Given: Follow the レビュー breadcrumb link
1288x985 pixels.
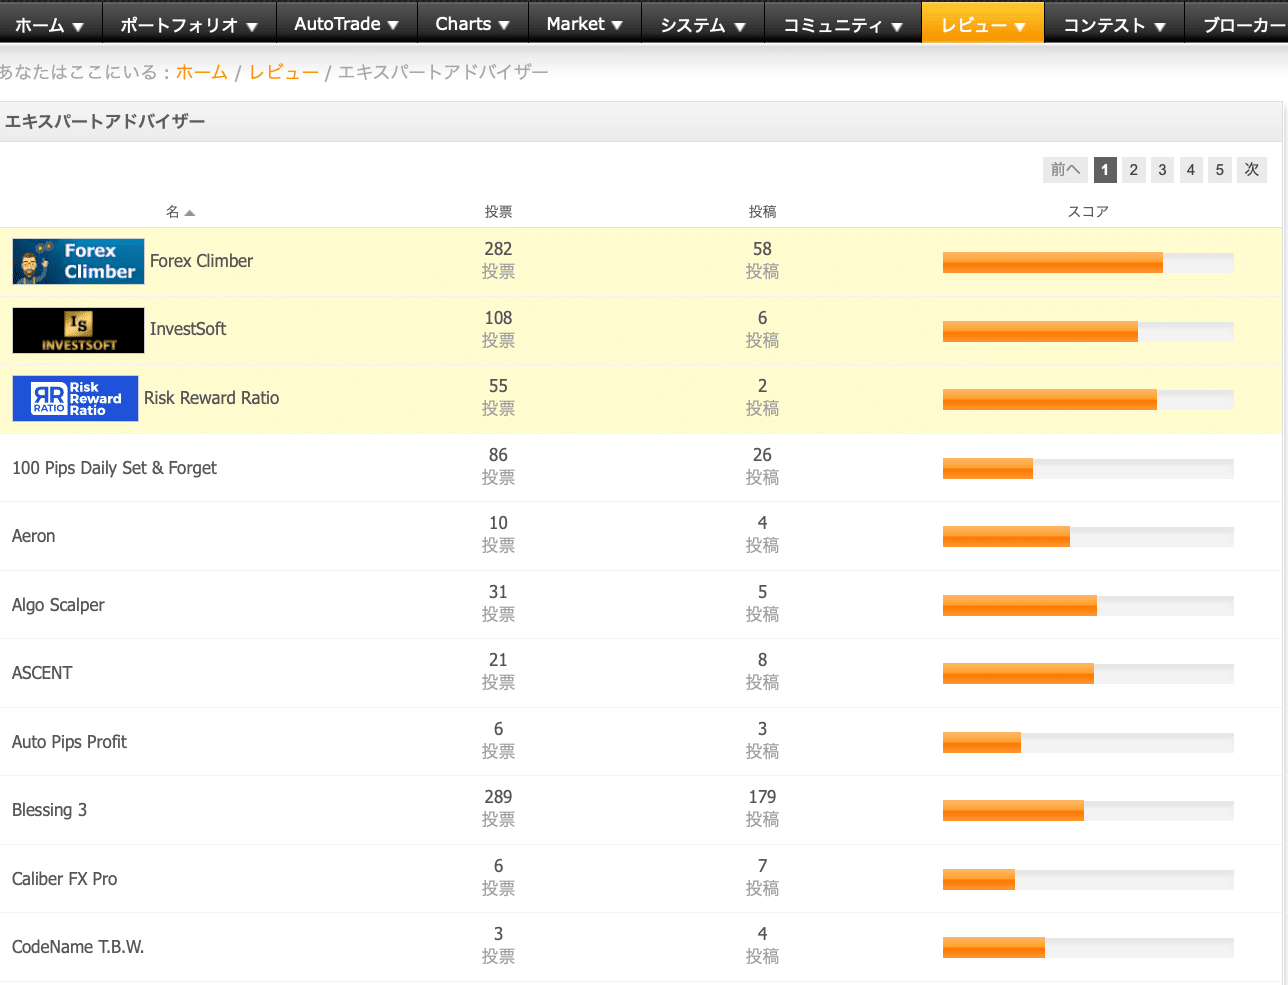Looking at the screenshot, I should [x=284, y=72].
